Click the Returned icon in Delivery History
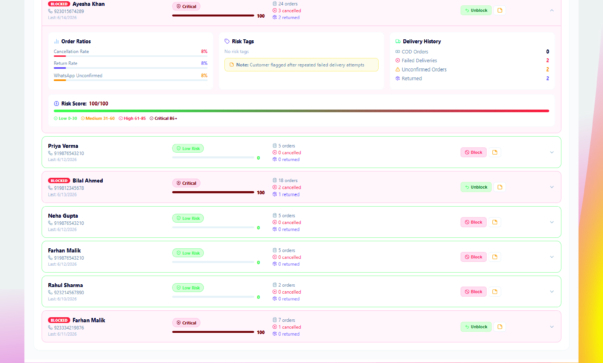 (398, 78)
